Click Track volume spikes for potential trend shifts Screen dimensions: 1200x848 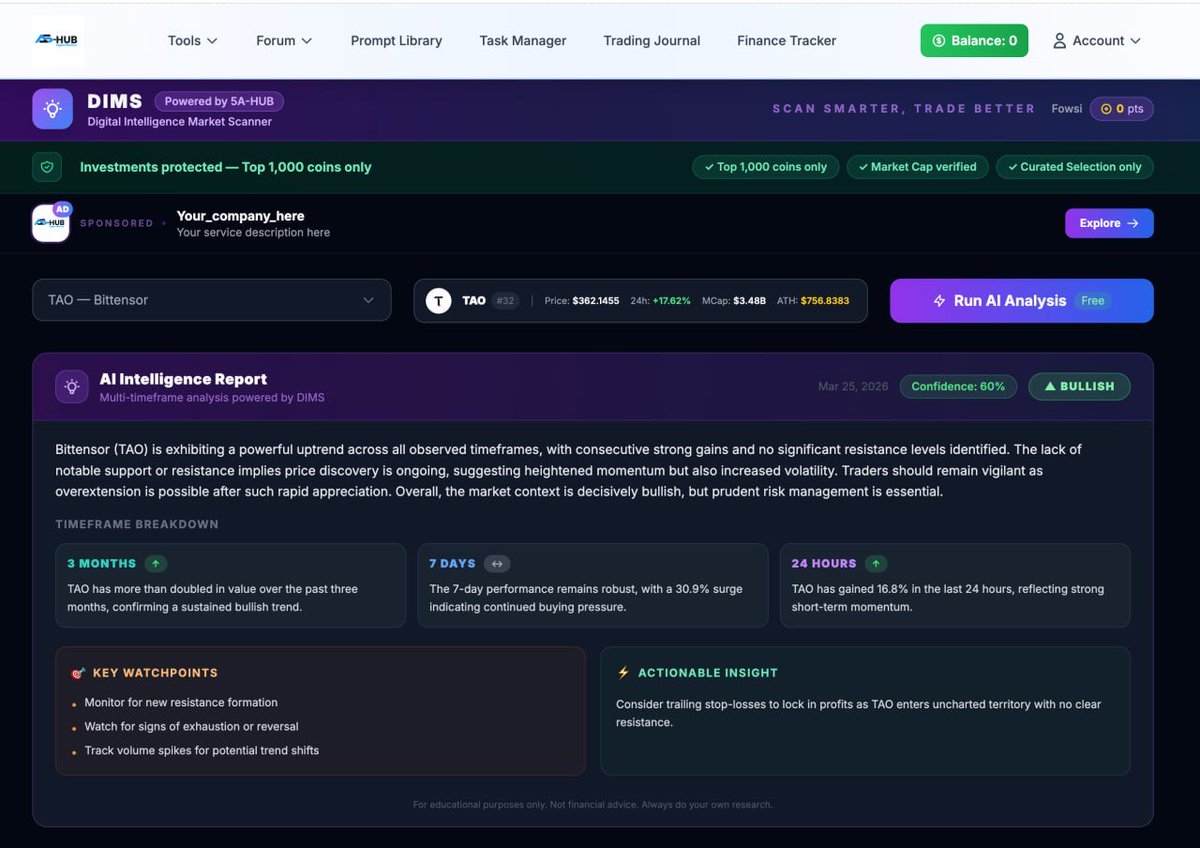[x=202, y=751]
